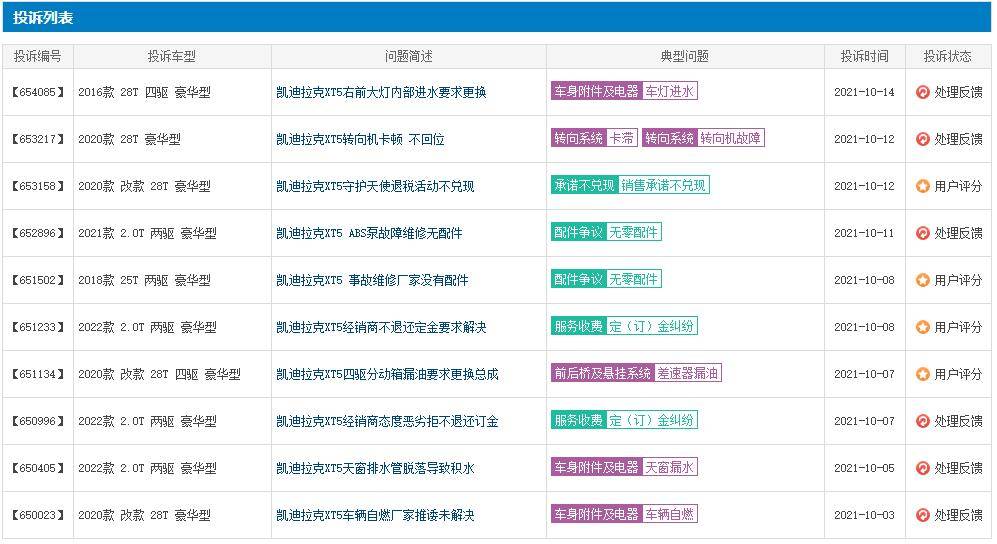This screenshot has width=997, height=544.
Task: Click the 典型问题 column header
Action: (x=685, y=57)
